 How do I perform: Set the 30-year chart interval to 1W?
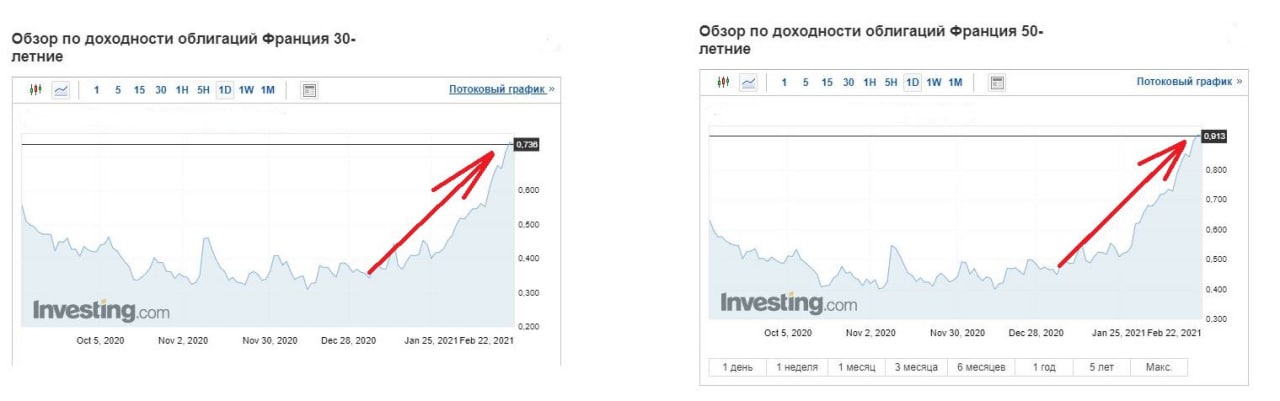coord(246,90)
